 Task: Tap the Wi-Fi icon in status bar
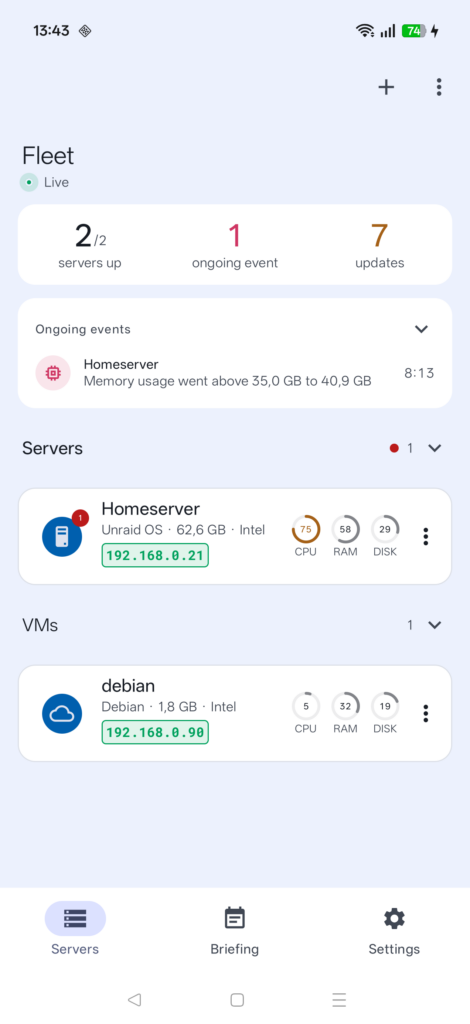pyautogui.click(x=365, y=31)
